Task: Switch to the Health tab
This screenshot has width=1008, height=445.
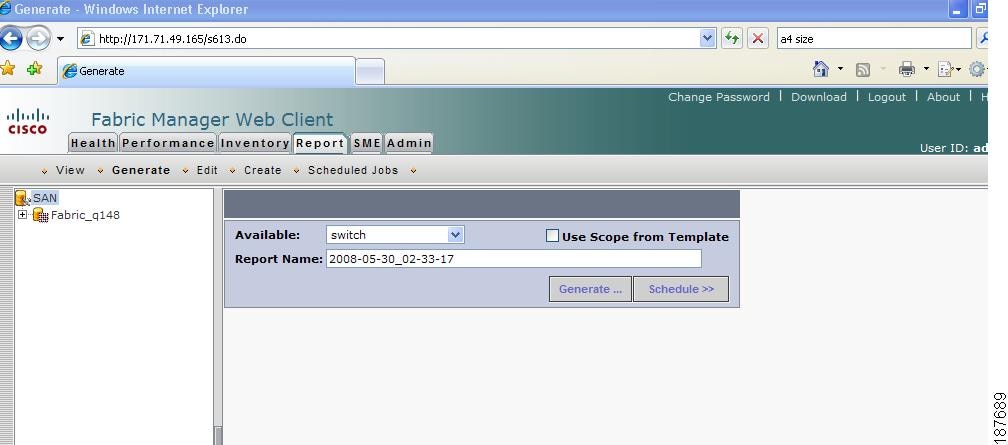Action: pos(93,143)
